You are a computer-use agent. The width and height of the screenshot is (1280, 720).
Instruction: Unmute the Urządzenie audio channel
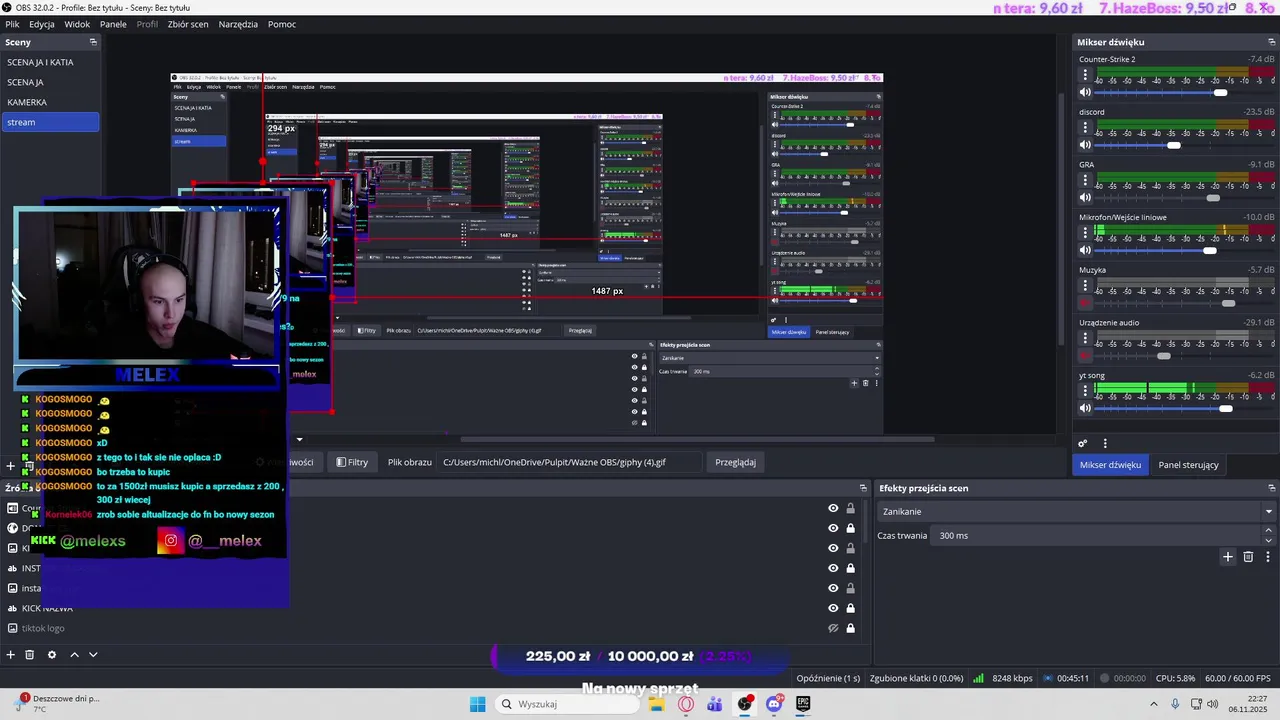1085,356
